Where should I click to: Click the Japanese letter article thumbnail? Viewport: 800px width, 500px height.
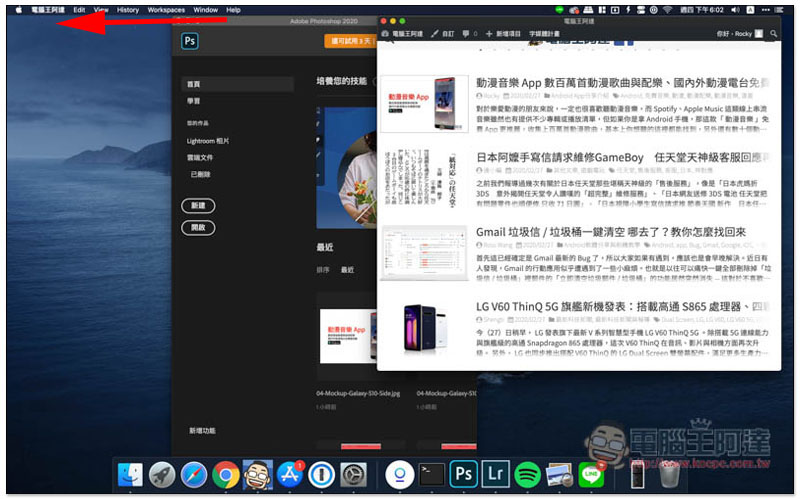tap(424, 178)
